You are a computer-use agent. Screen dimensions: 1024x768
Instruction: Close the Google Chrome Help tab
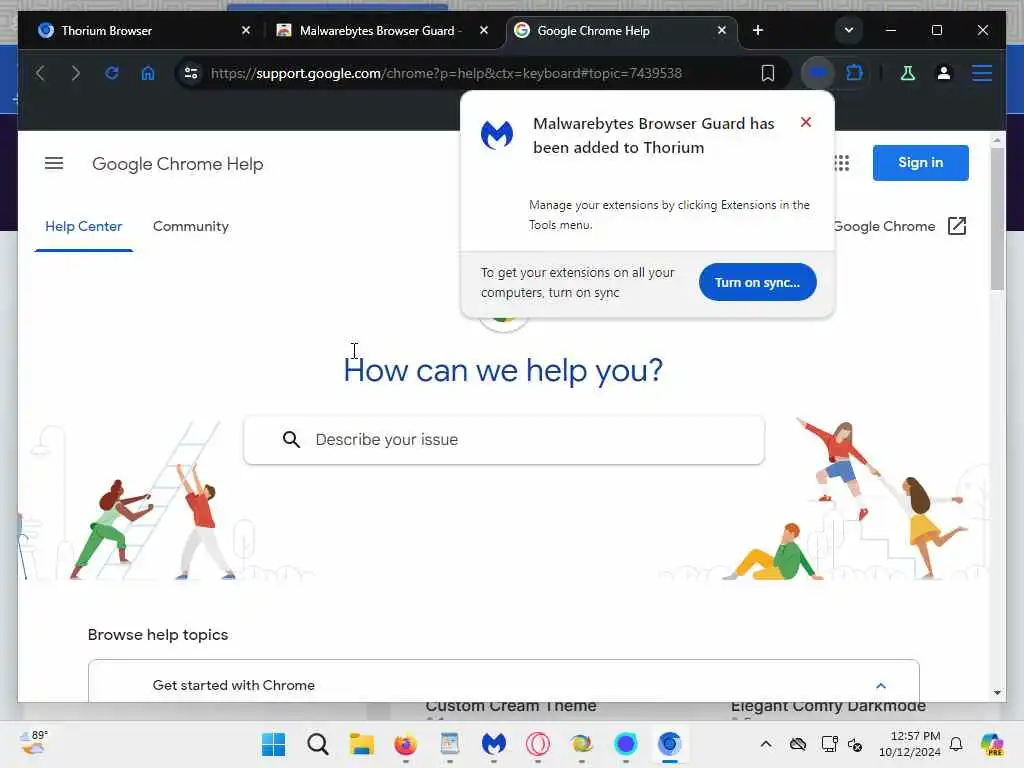(722, 30)
